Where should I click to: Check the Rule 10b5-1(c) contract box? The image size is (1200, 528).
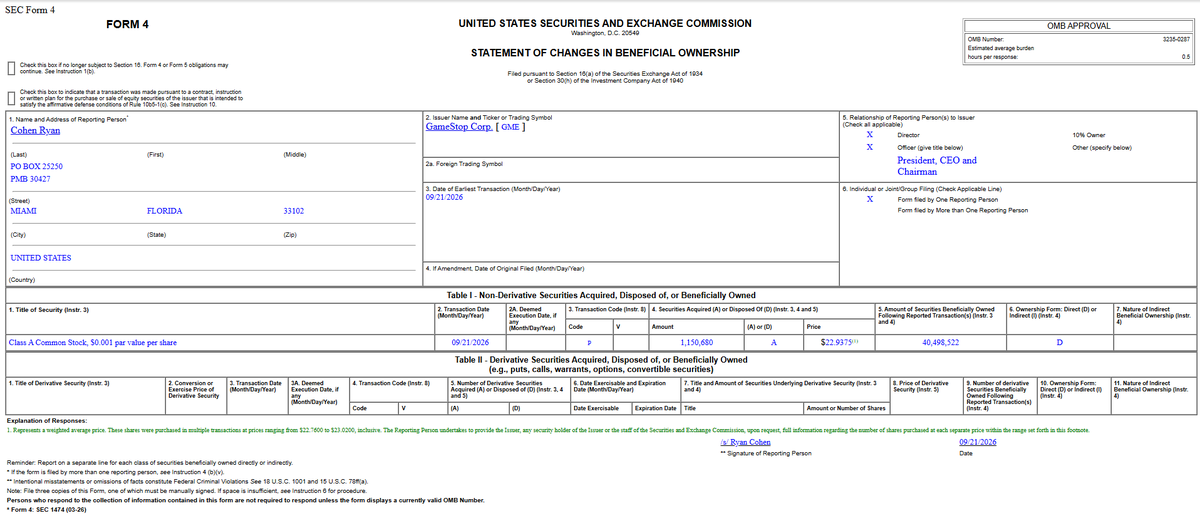[11, 98]
